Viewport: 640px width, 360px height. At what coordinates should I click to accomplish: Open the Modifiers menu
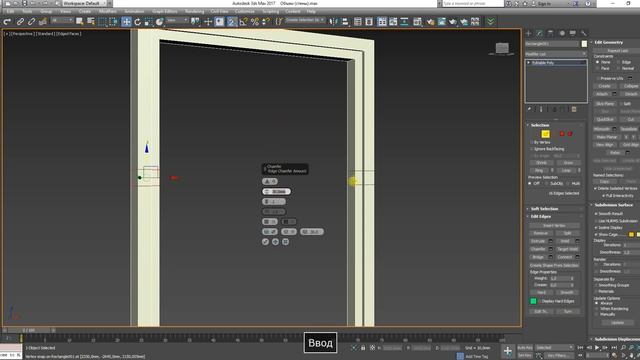107,11
